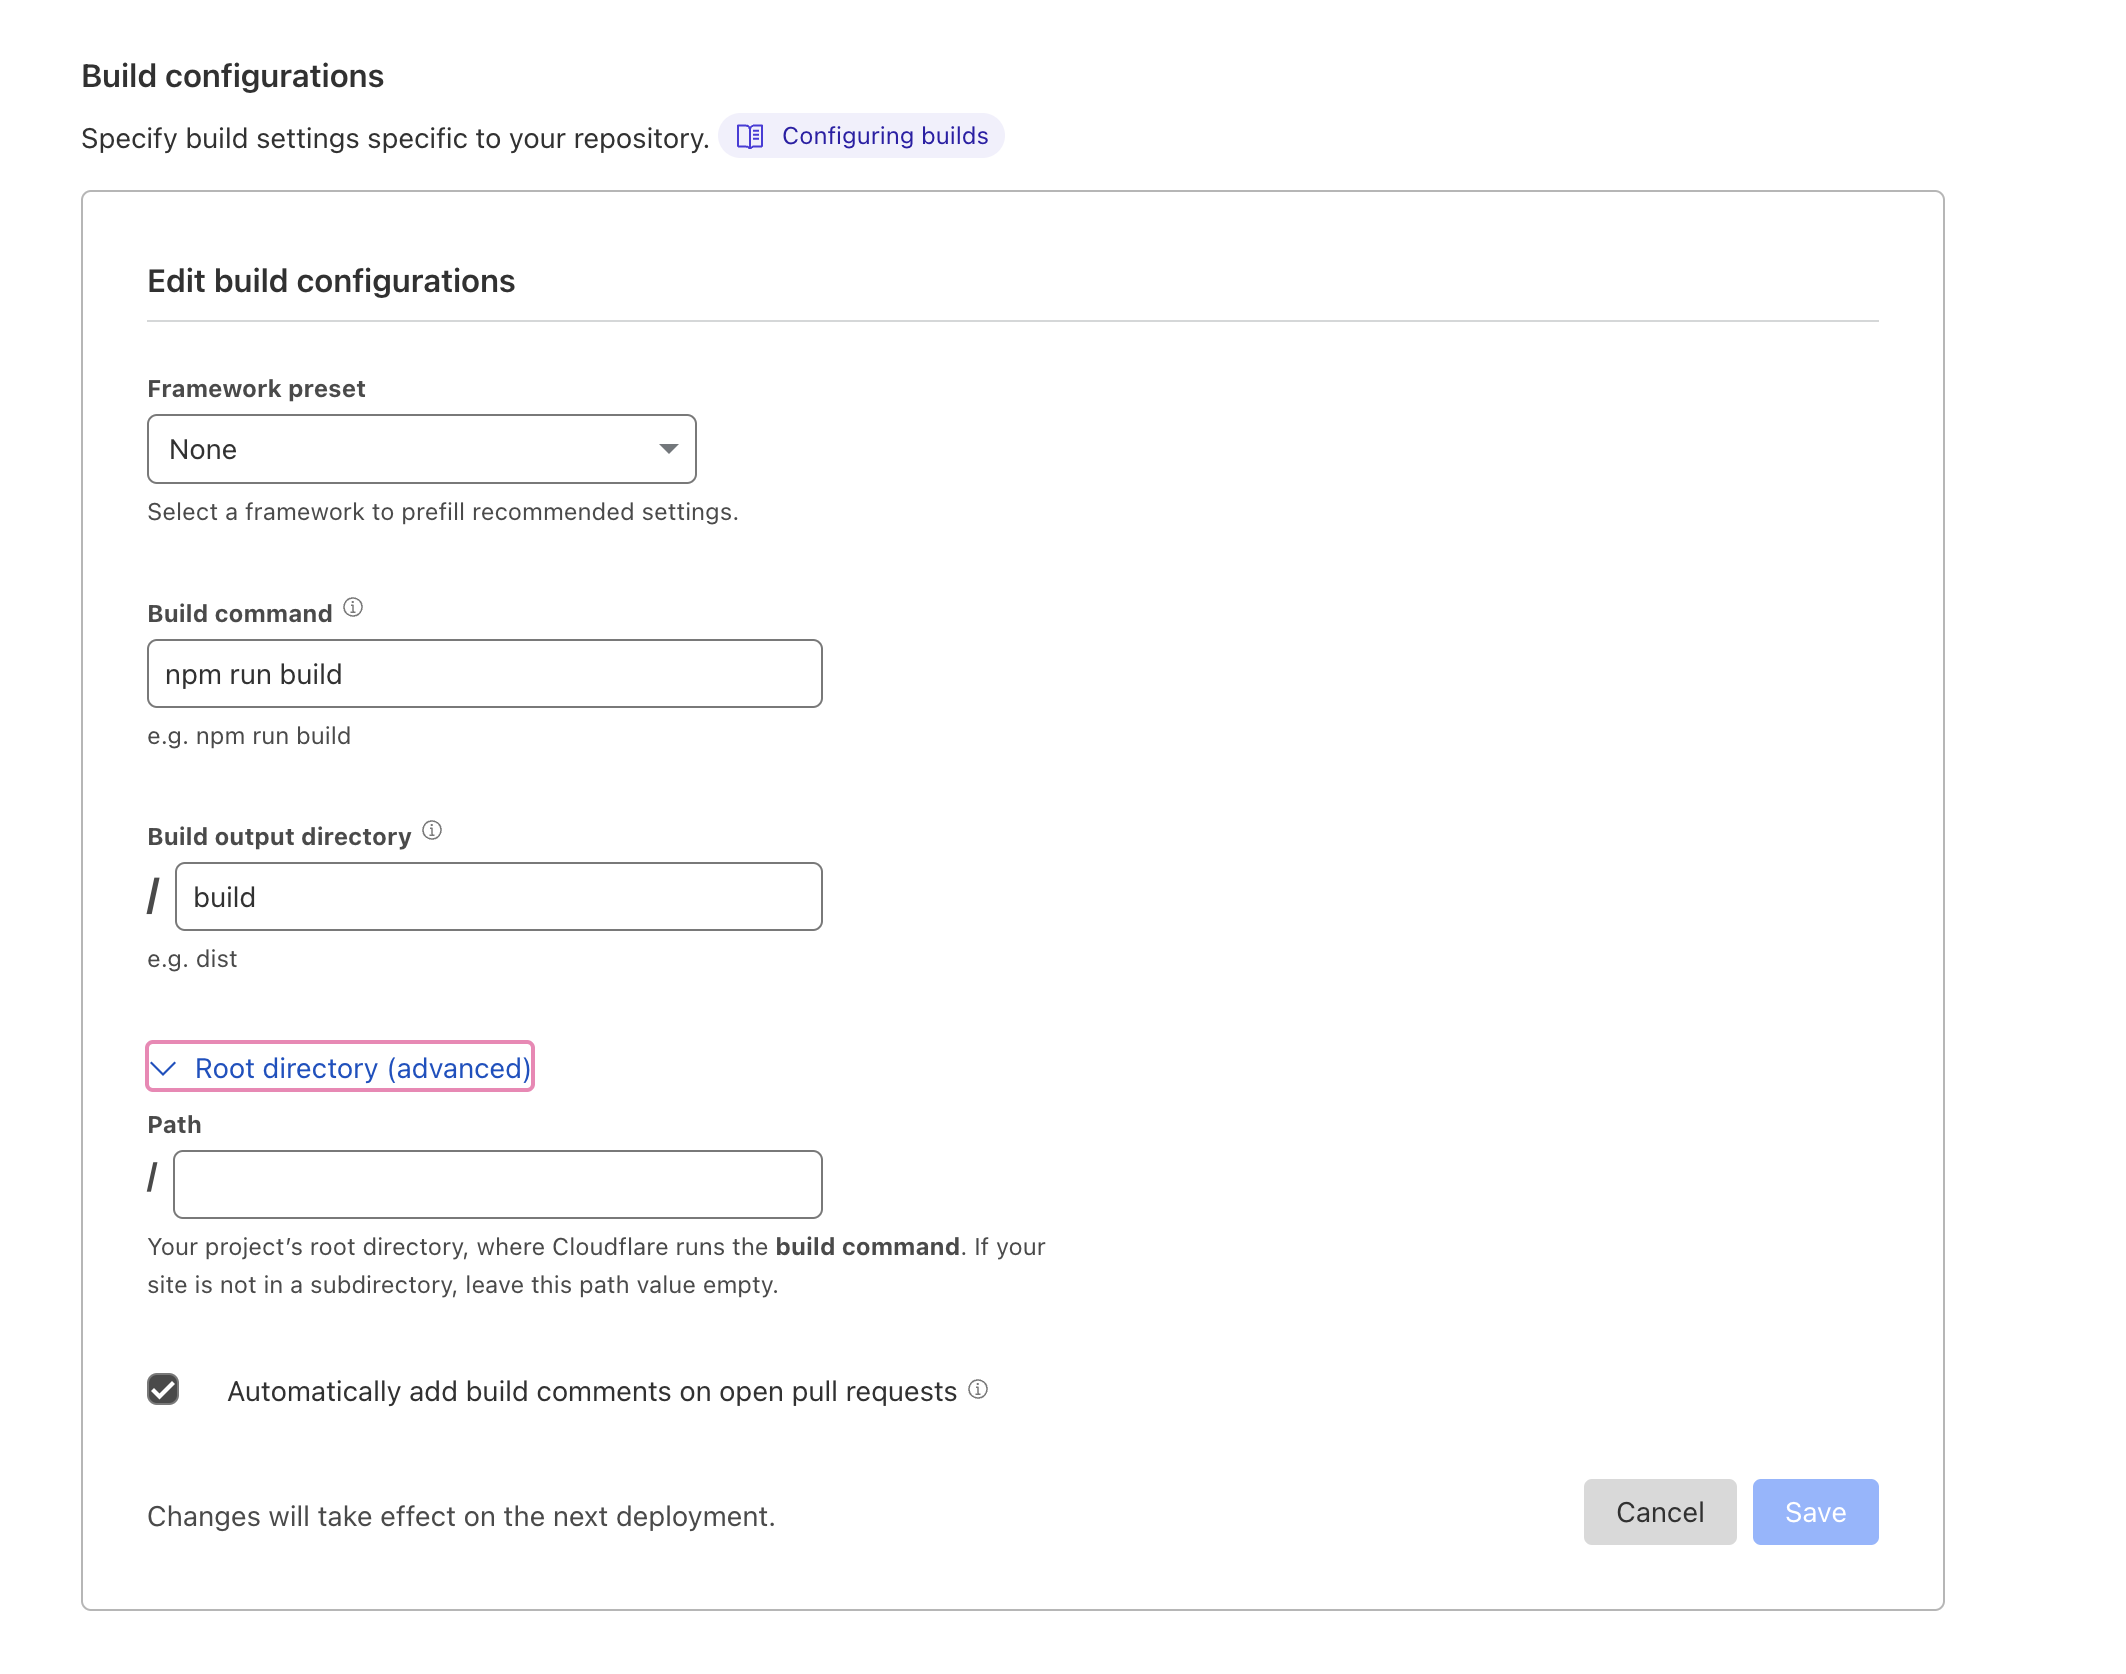The image size is (2126, 1674).
Task: Click the Framework preset field label
Action: (256, 389)
